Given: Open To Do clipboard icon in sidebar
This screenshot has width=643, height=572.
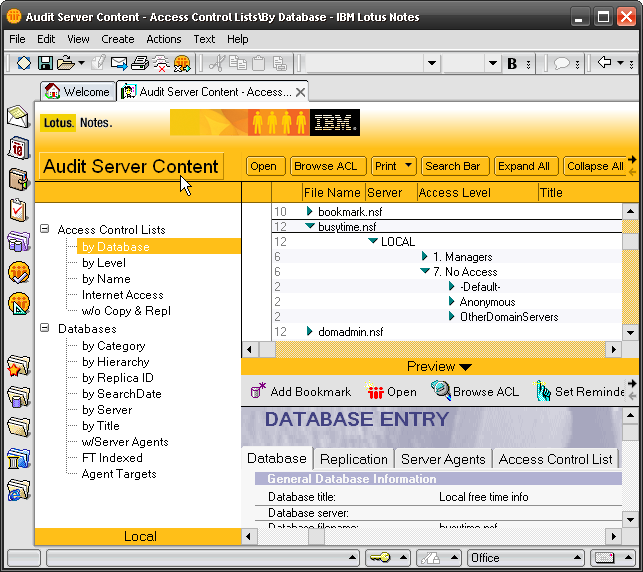Looking at the screenshot, I should (18, 210).
